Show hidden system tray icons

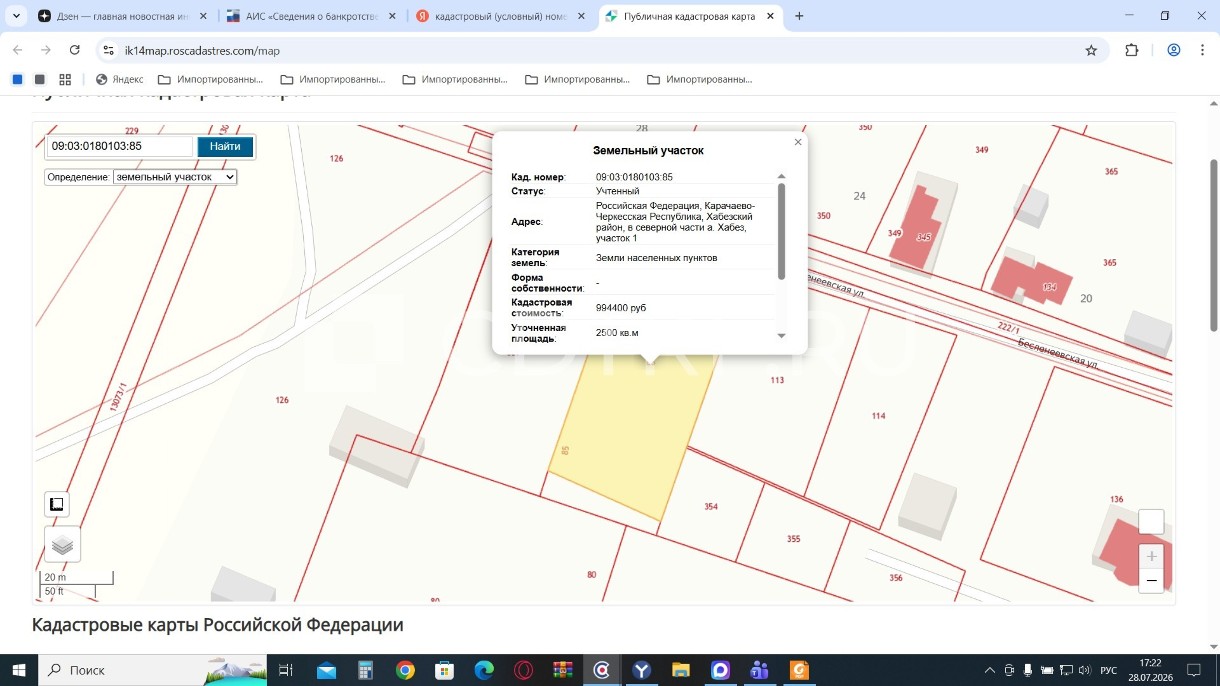[x=990, y=670]
